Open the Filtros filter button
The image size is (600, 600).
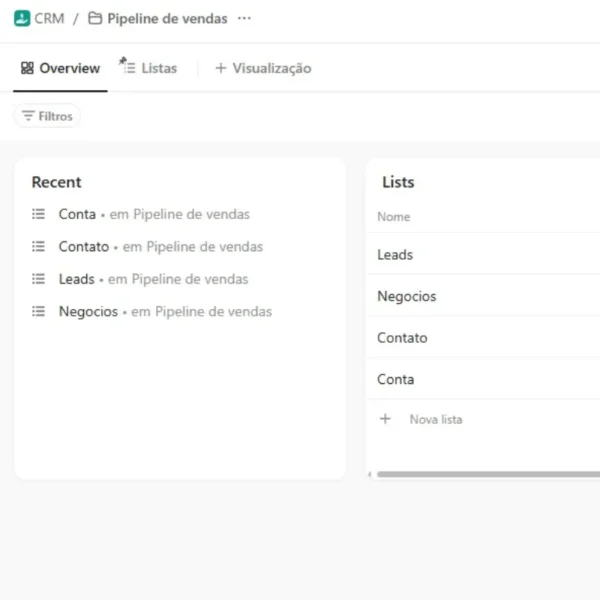tap(47, 116)
